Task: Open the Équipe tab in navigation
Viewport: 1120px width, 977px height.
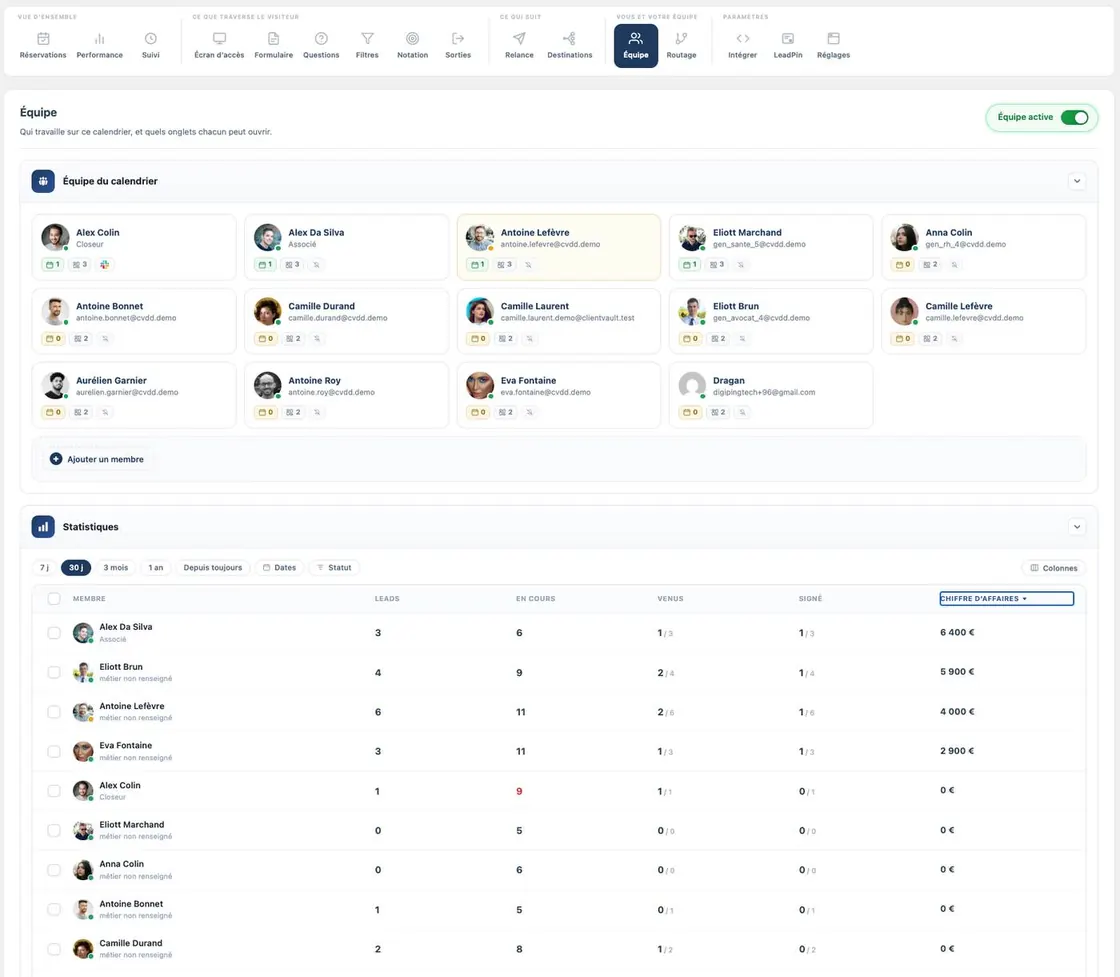Action: point(636,46)
